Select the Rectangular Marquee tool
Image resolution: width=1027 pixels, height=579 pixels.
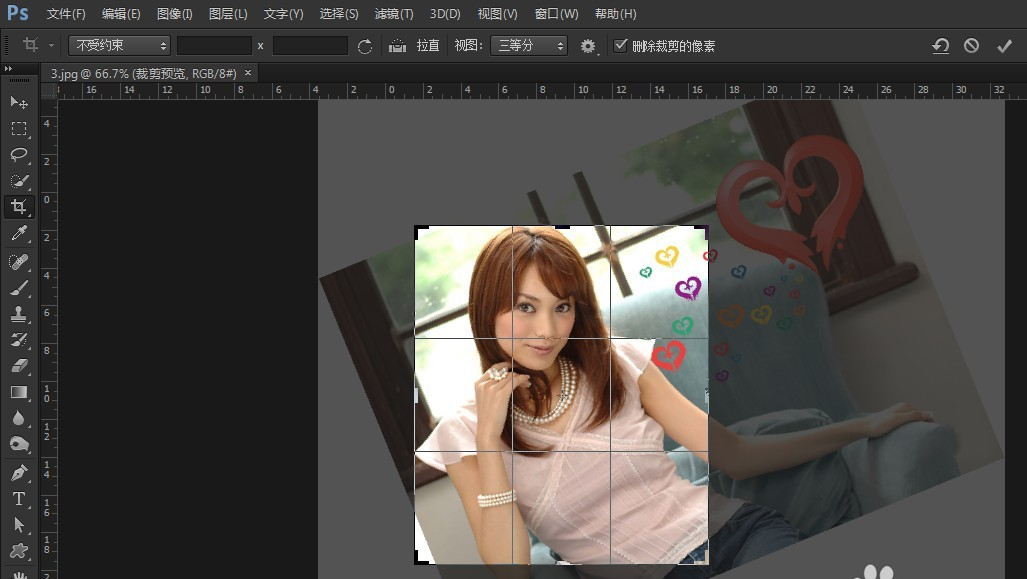[19, 128]
